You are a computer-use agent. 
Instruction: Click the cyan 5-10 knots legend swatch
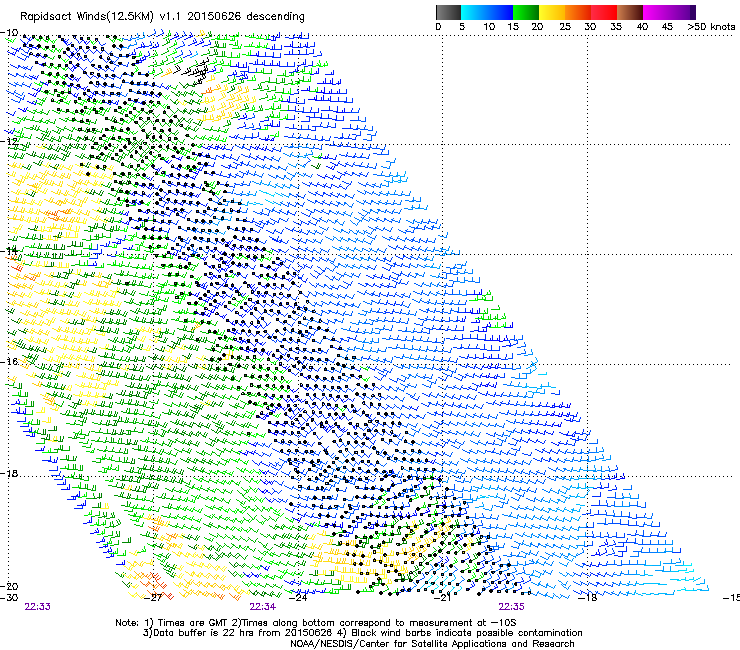pyautogui.click(x=473, y=12)
